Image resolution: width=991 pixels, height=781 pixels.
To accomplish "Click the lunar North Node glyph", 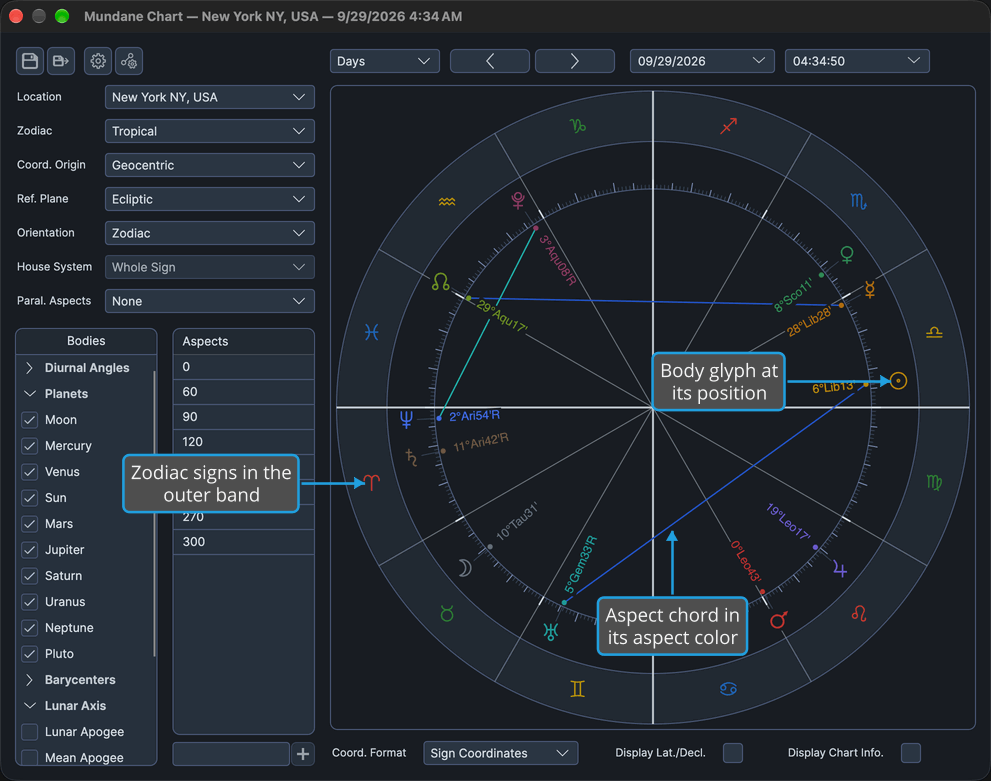I will [x=441, y=282].
